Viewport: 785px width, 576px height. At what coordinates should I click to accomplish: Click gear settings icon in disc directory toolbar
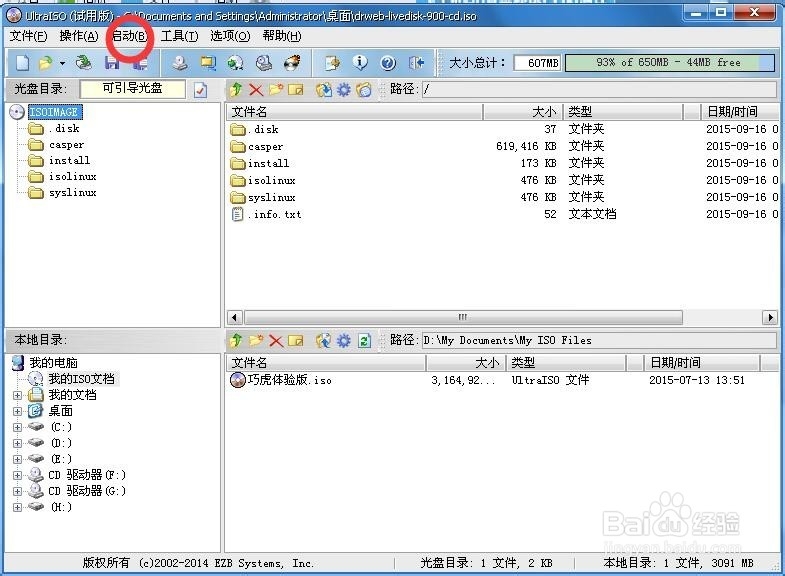point(344,90)
